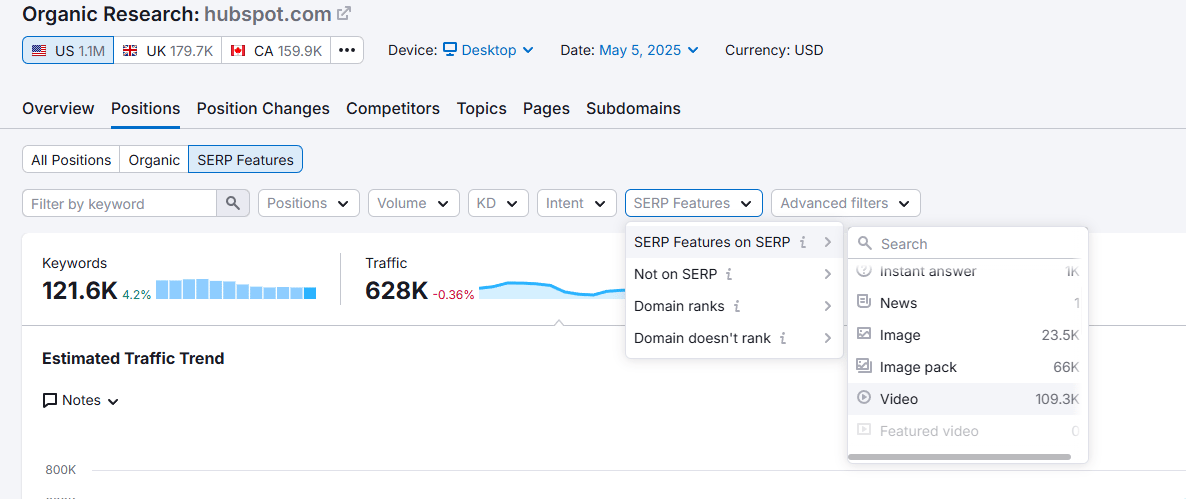Switch to All Positions view
Screen dimensions: 1186x499
click(71, 160)
